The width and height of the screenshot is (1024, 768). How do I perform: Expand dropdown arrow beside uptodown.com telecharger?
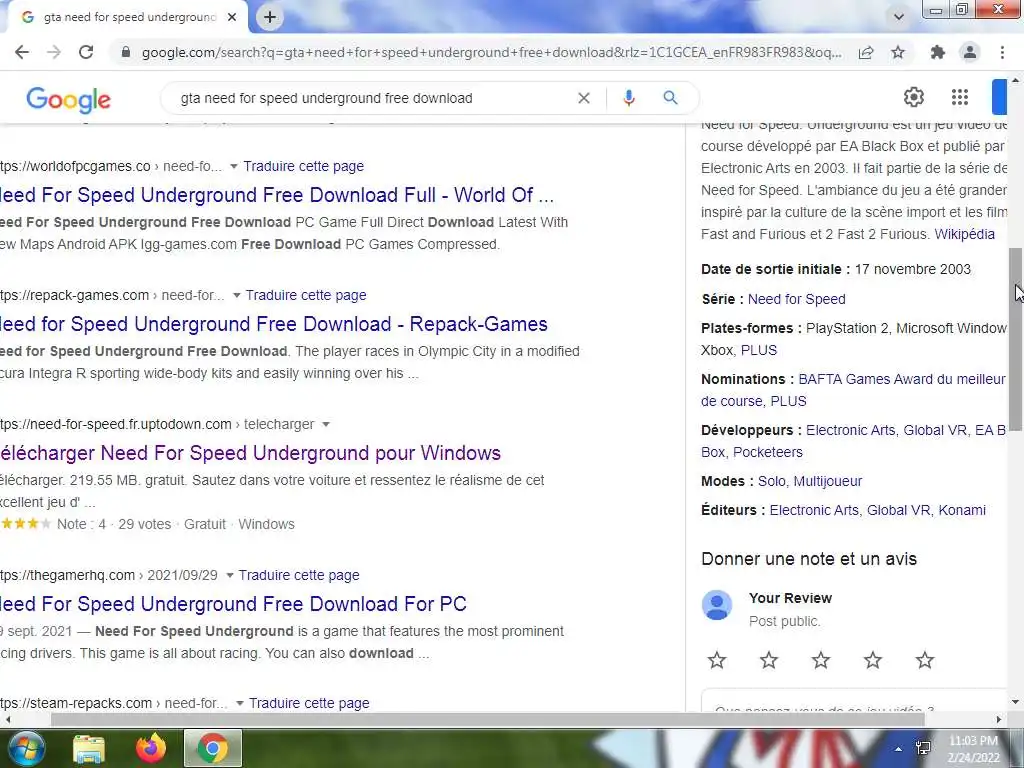click(x=325, y=424)
